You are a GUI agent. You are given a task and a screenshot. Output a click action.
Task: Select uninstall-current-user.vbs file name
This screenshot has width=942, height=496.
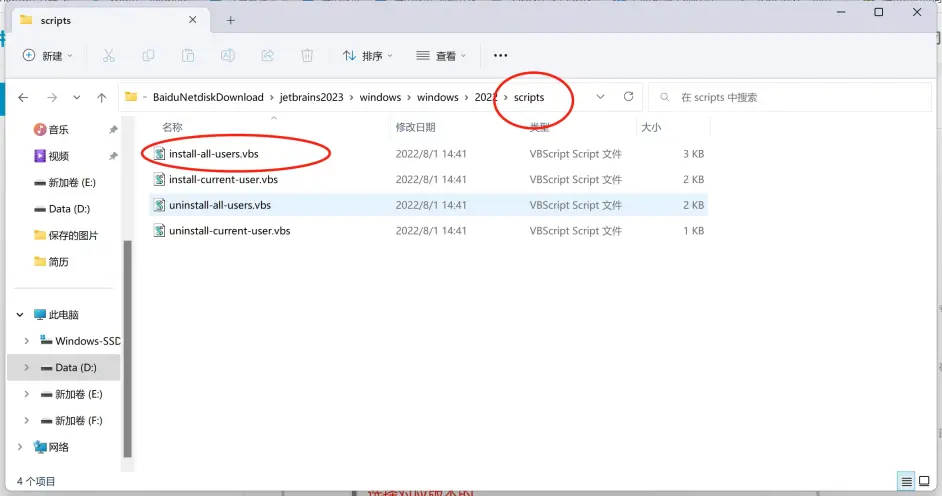(x=229, y=231)
